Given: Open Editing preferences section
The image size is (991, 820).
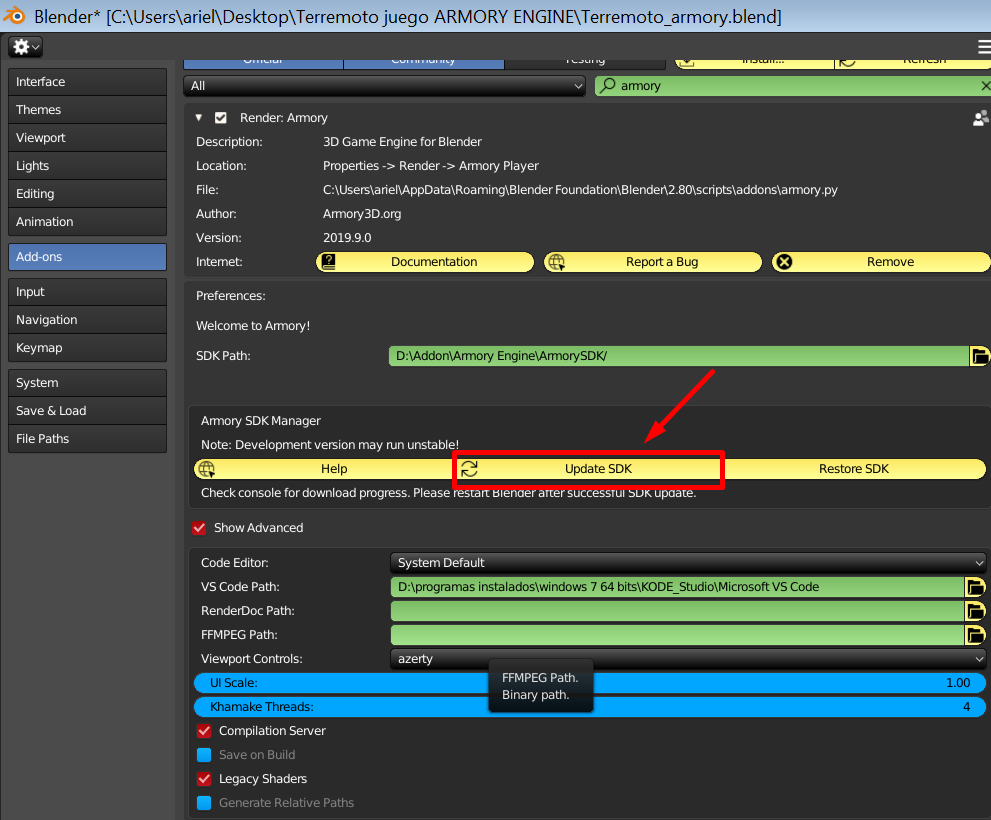Looking at the screenshot, I should 87,193.
